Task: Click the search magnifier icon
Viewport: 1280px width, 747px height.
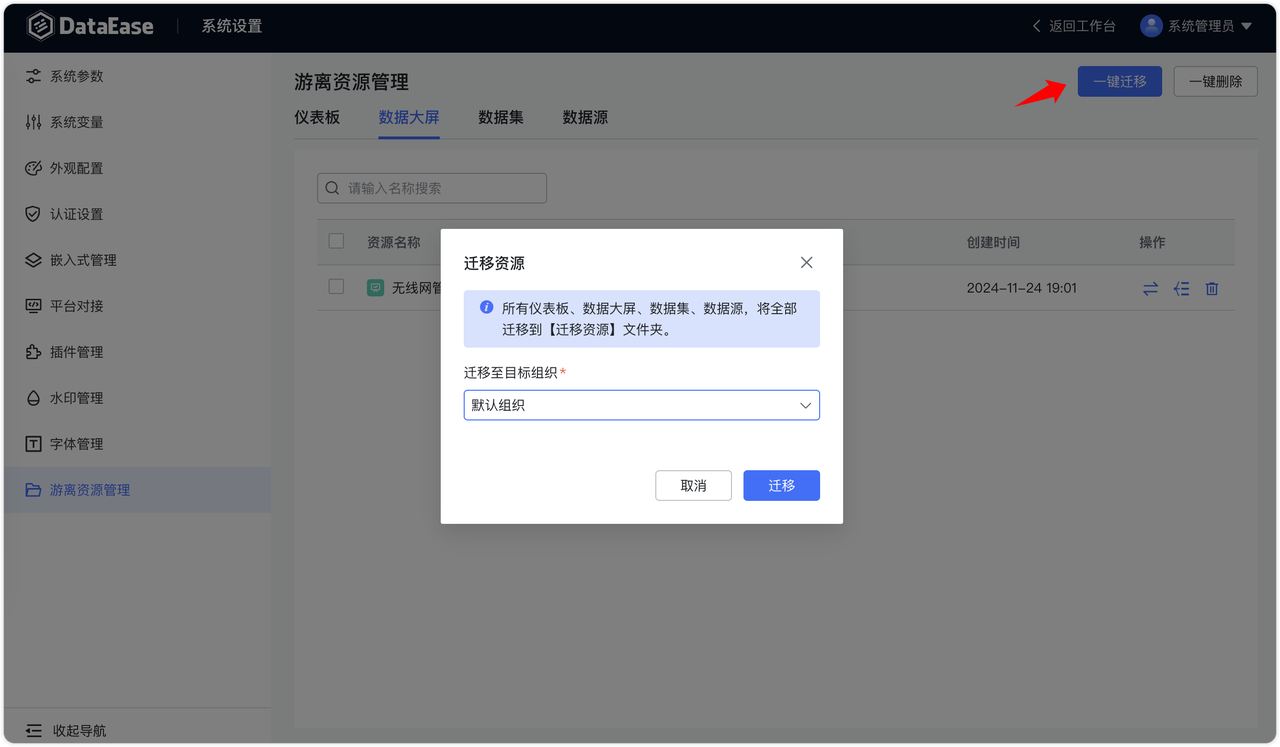Action: point(333,188)
